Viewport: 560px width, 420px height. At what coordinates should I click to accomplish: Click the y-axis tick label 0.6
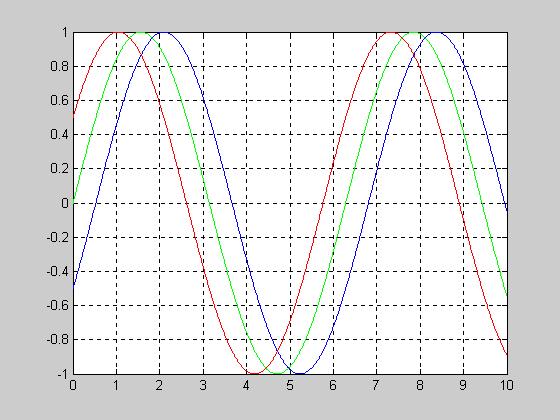click(x=60, y=100)
